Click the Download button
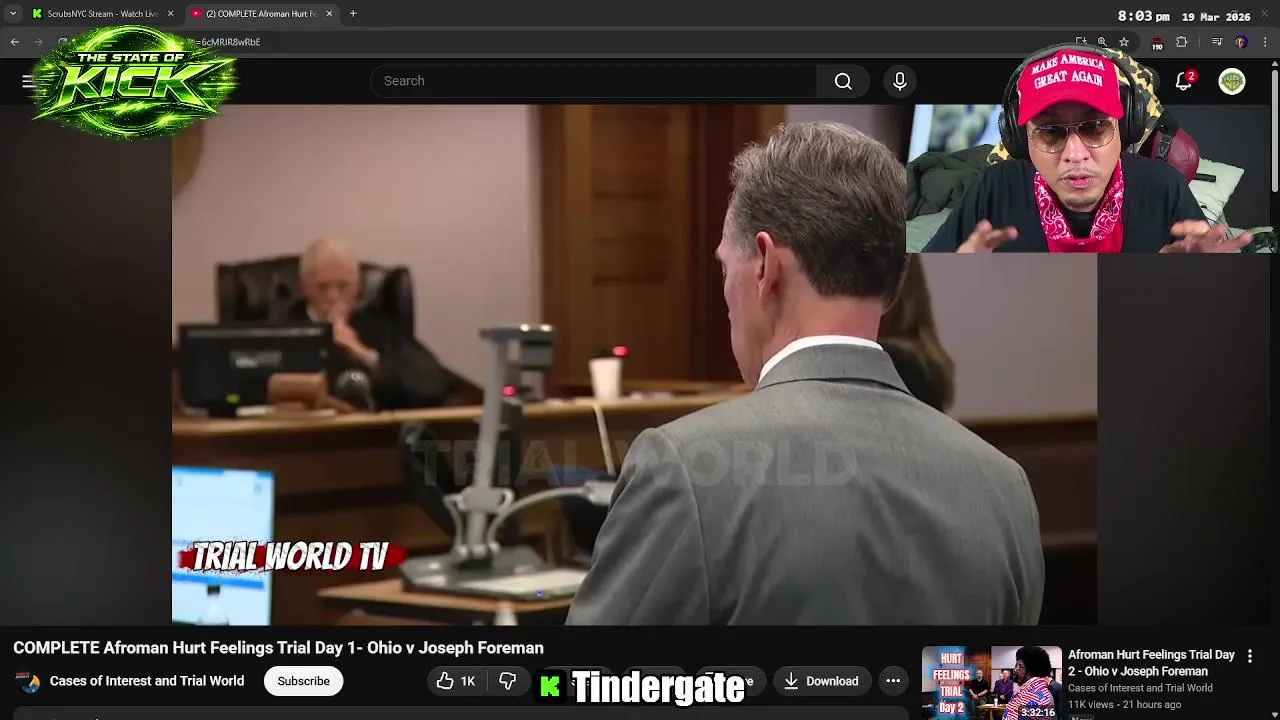The image size is (1280, 720). 821,681
